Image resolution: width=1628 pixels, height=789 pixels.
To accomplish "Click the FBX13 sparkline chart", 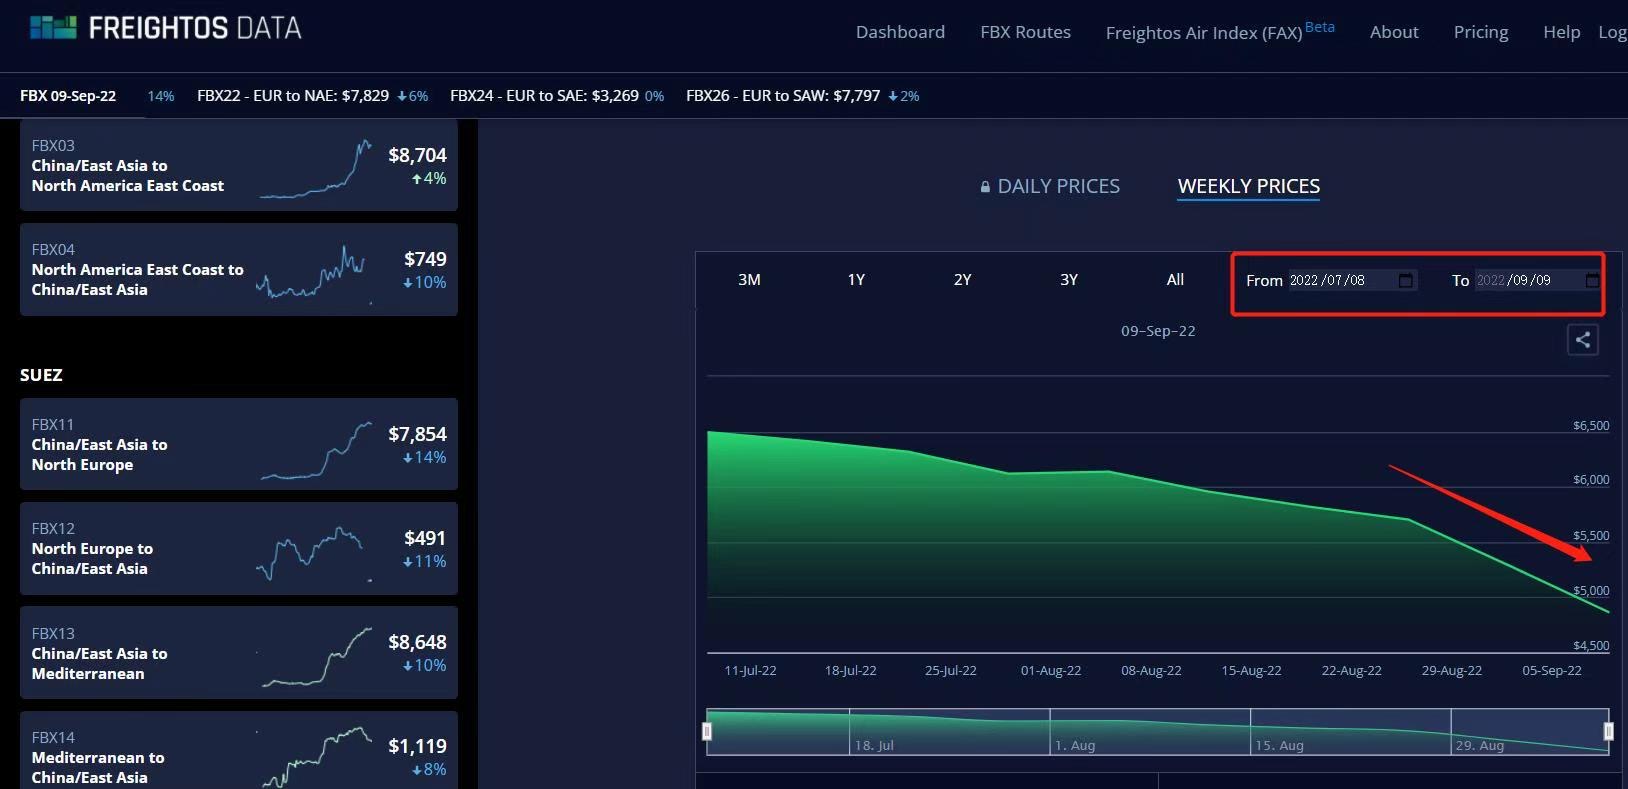I will pyautogui.click(x=316, y=657).
